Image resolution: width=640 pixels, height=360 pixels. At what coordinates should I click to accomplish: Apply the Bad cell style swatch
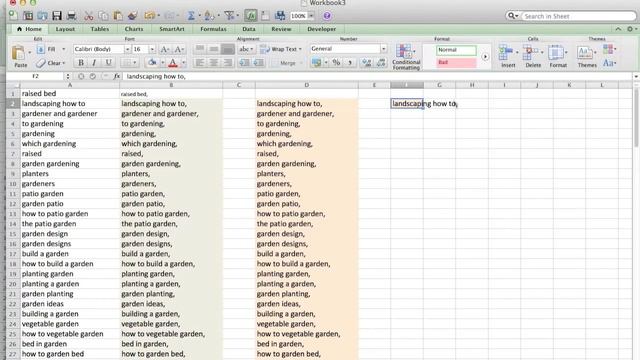click(x=456, y=62)
